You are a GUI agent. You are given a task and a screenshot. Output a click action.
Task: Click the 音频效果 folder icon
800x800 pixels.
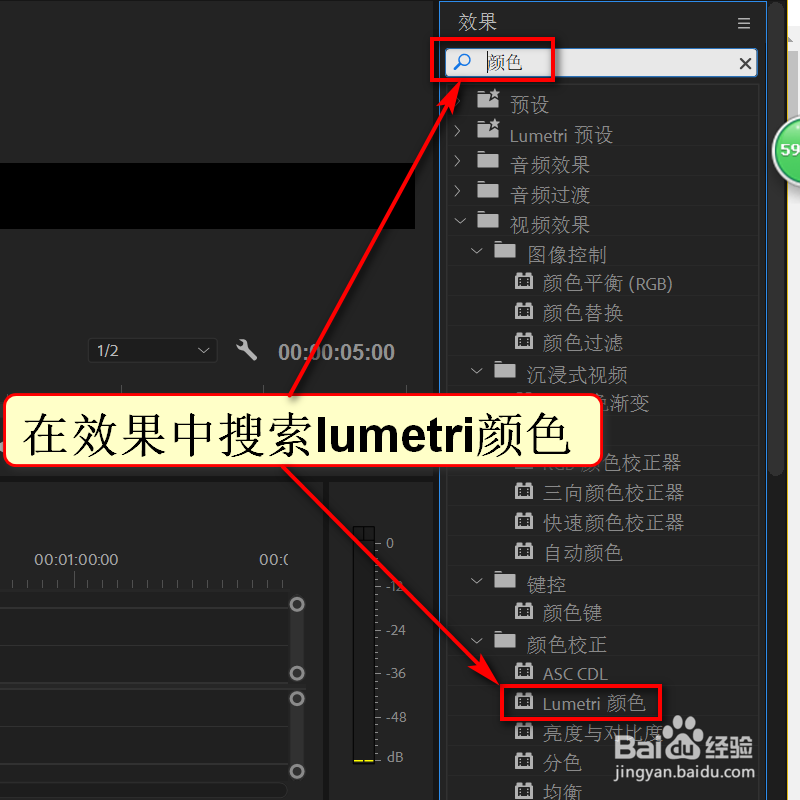tap(488, 161)
